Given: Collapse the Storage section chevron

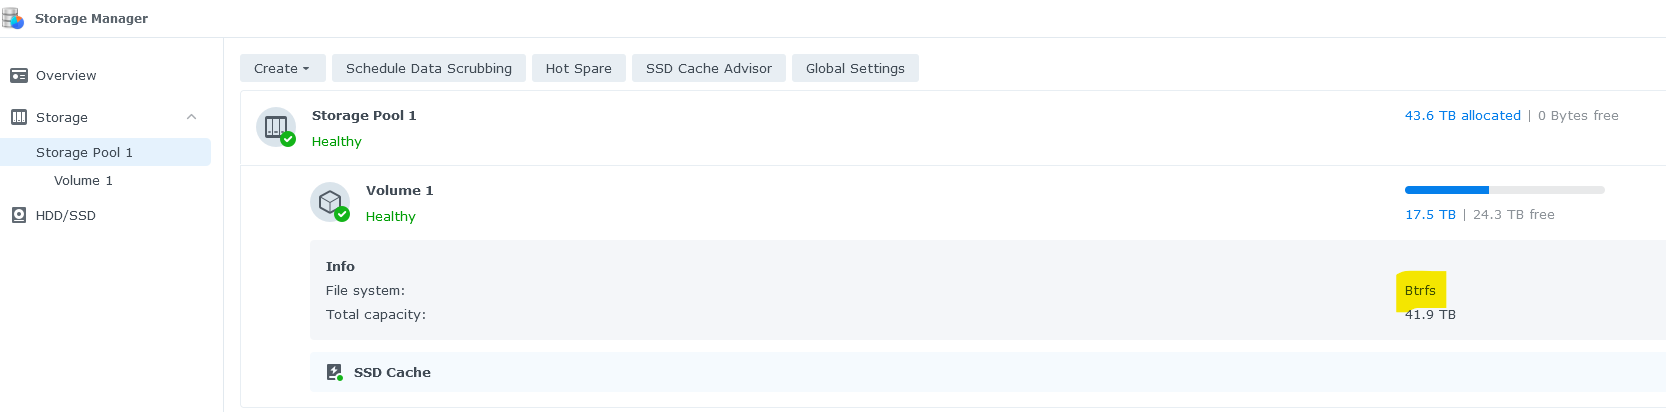Looking at the screenshot, I should [191, 117].
